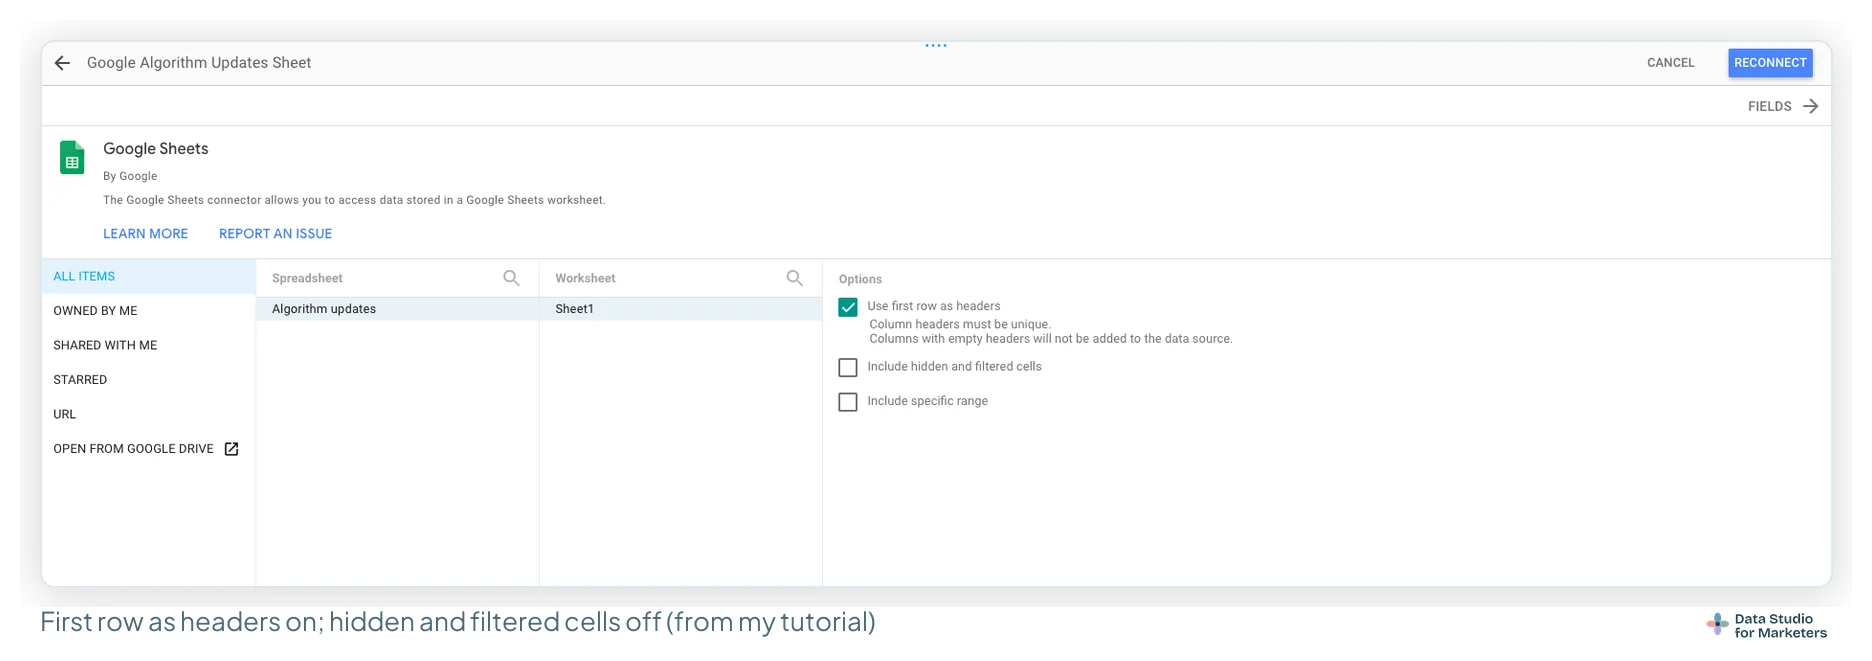Image resolution: width=1872 pixels, height=661 pixels.
Task: Uncheck Use first row as headers
Action: coord(848,307)
